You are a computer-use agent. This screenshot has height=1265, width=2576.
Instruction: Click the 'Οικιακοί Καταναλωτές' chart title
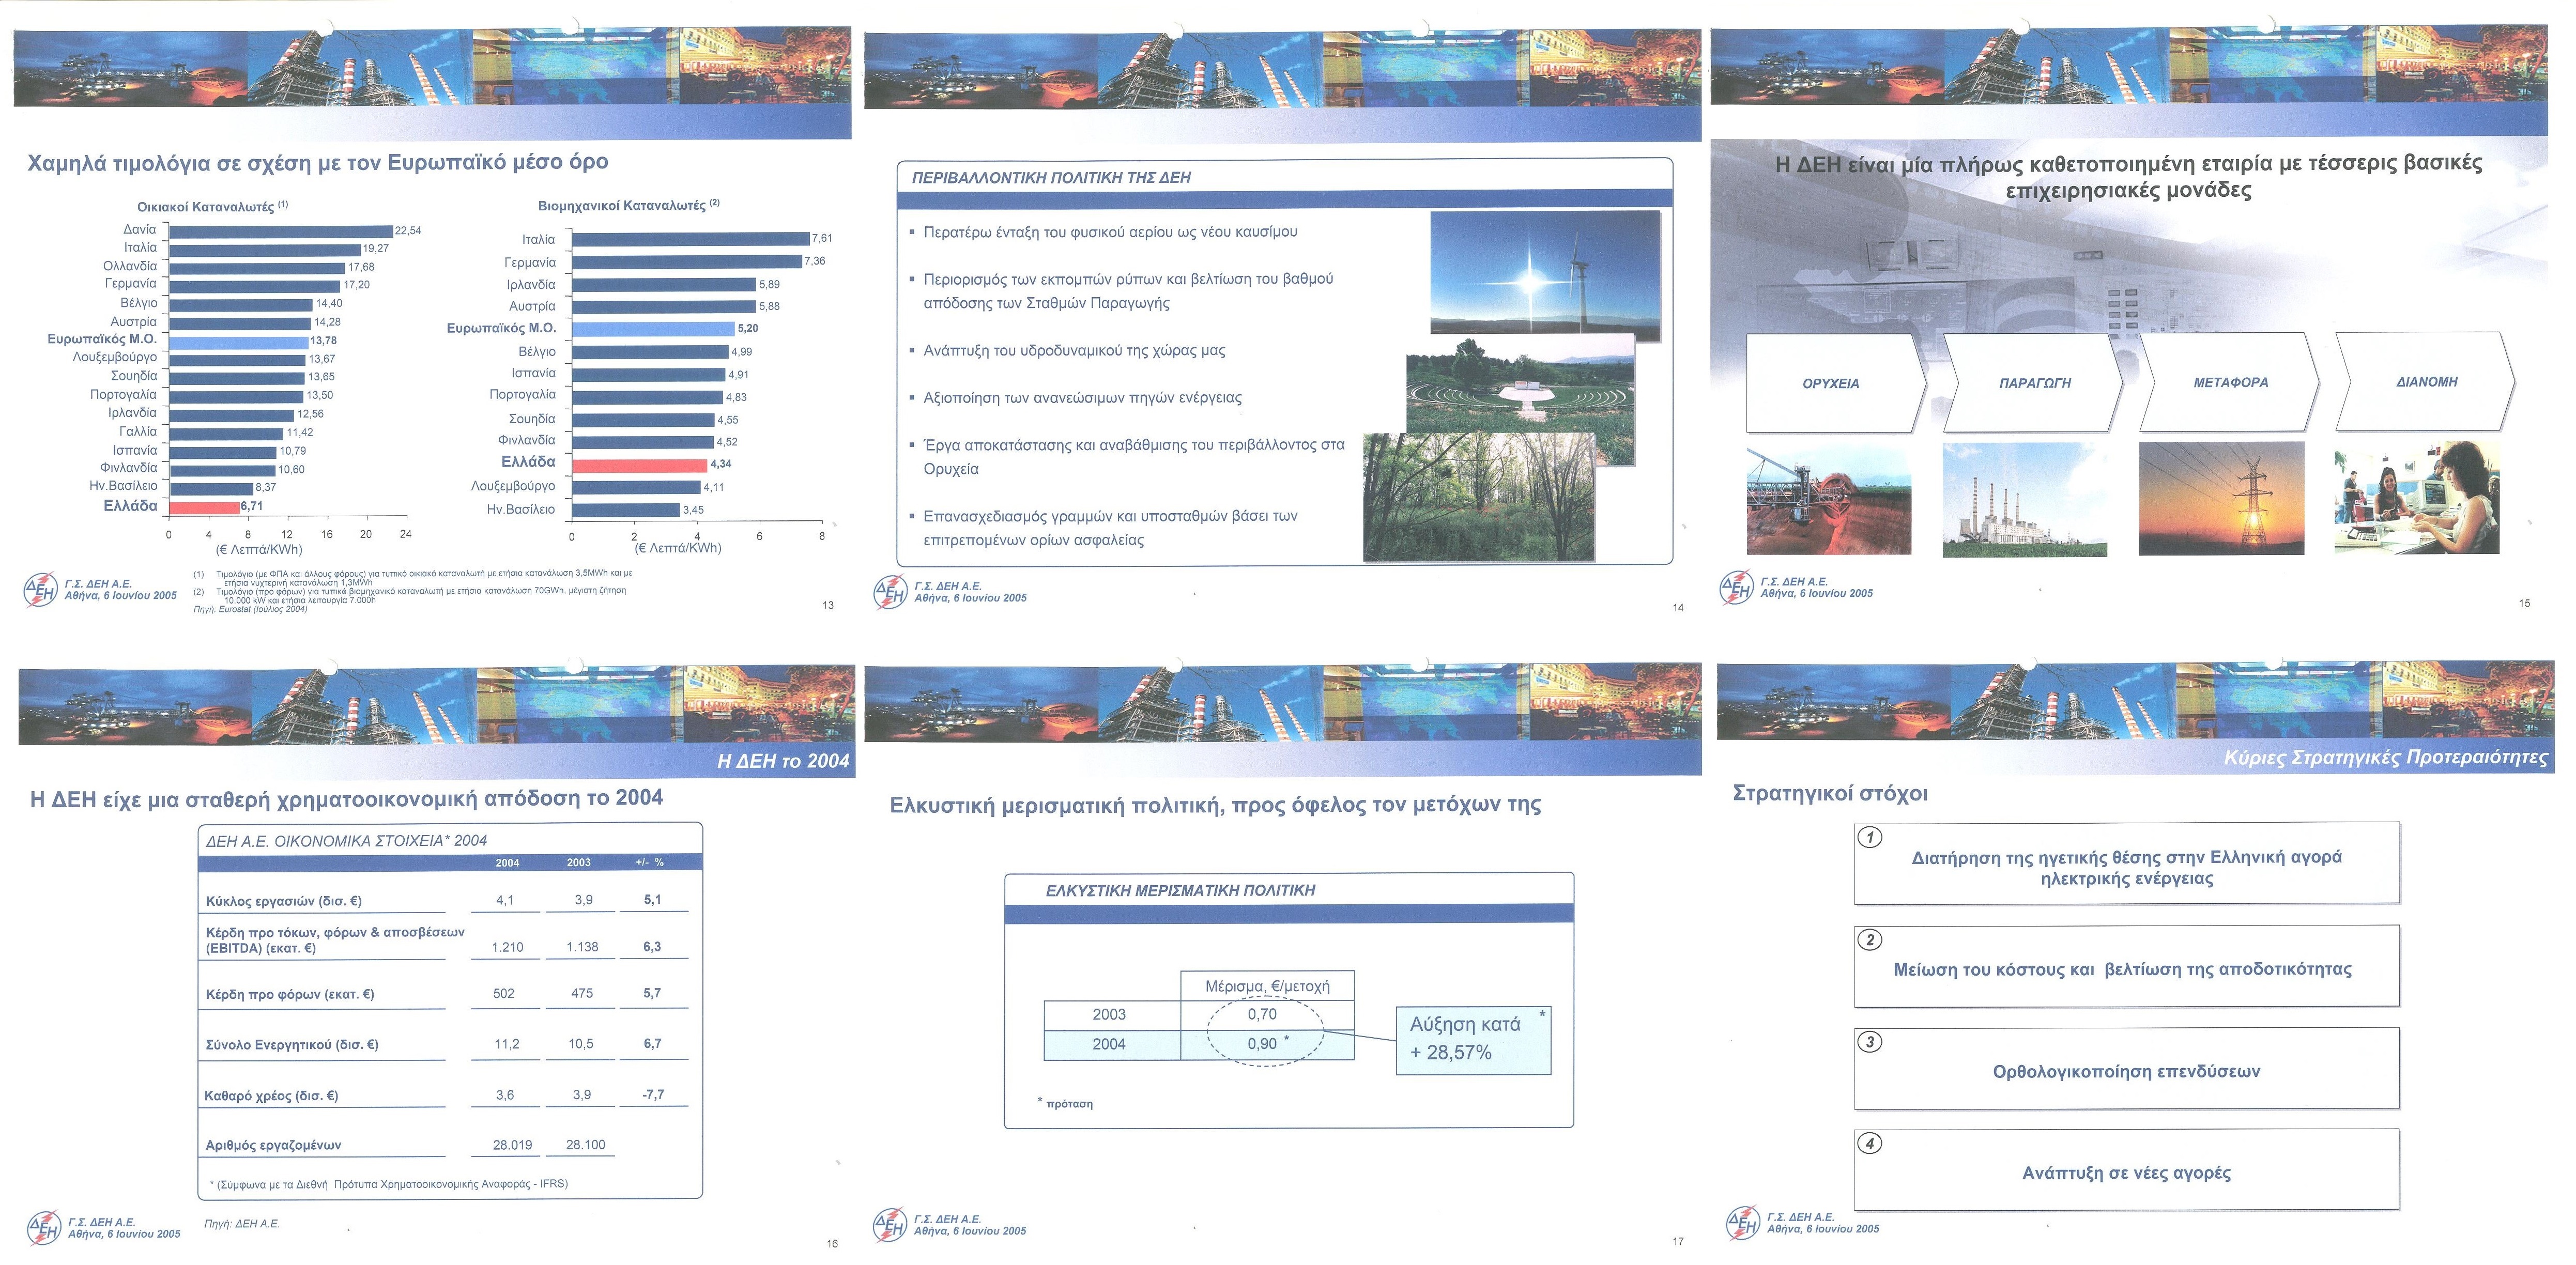click(213, 206)
